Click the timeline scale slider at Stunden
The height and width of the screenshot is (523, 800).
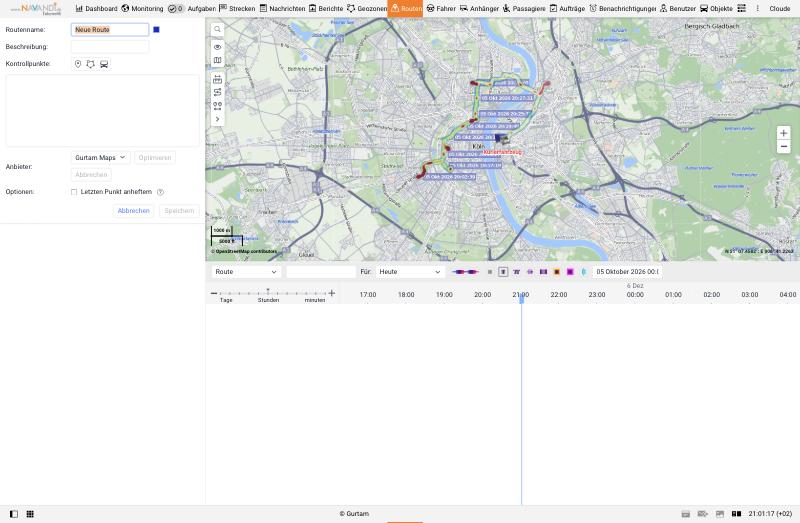268,292
